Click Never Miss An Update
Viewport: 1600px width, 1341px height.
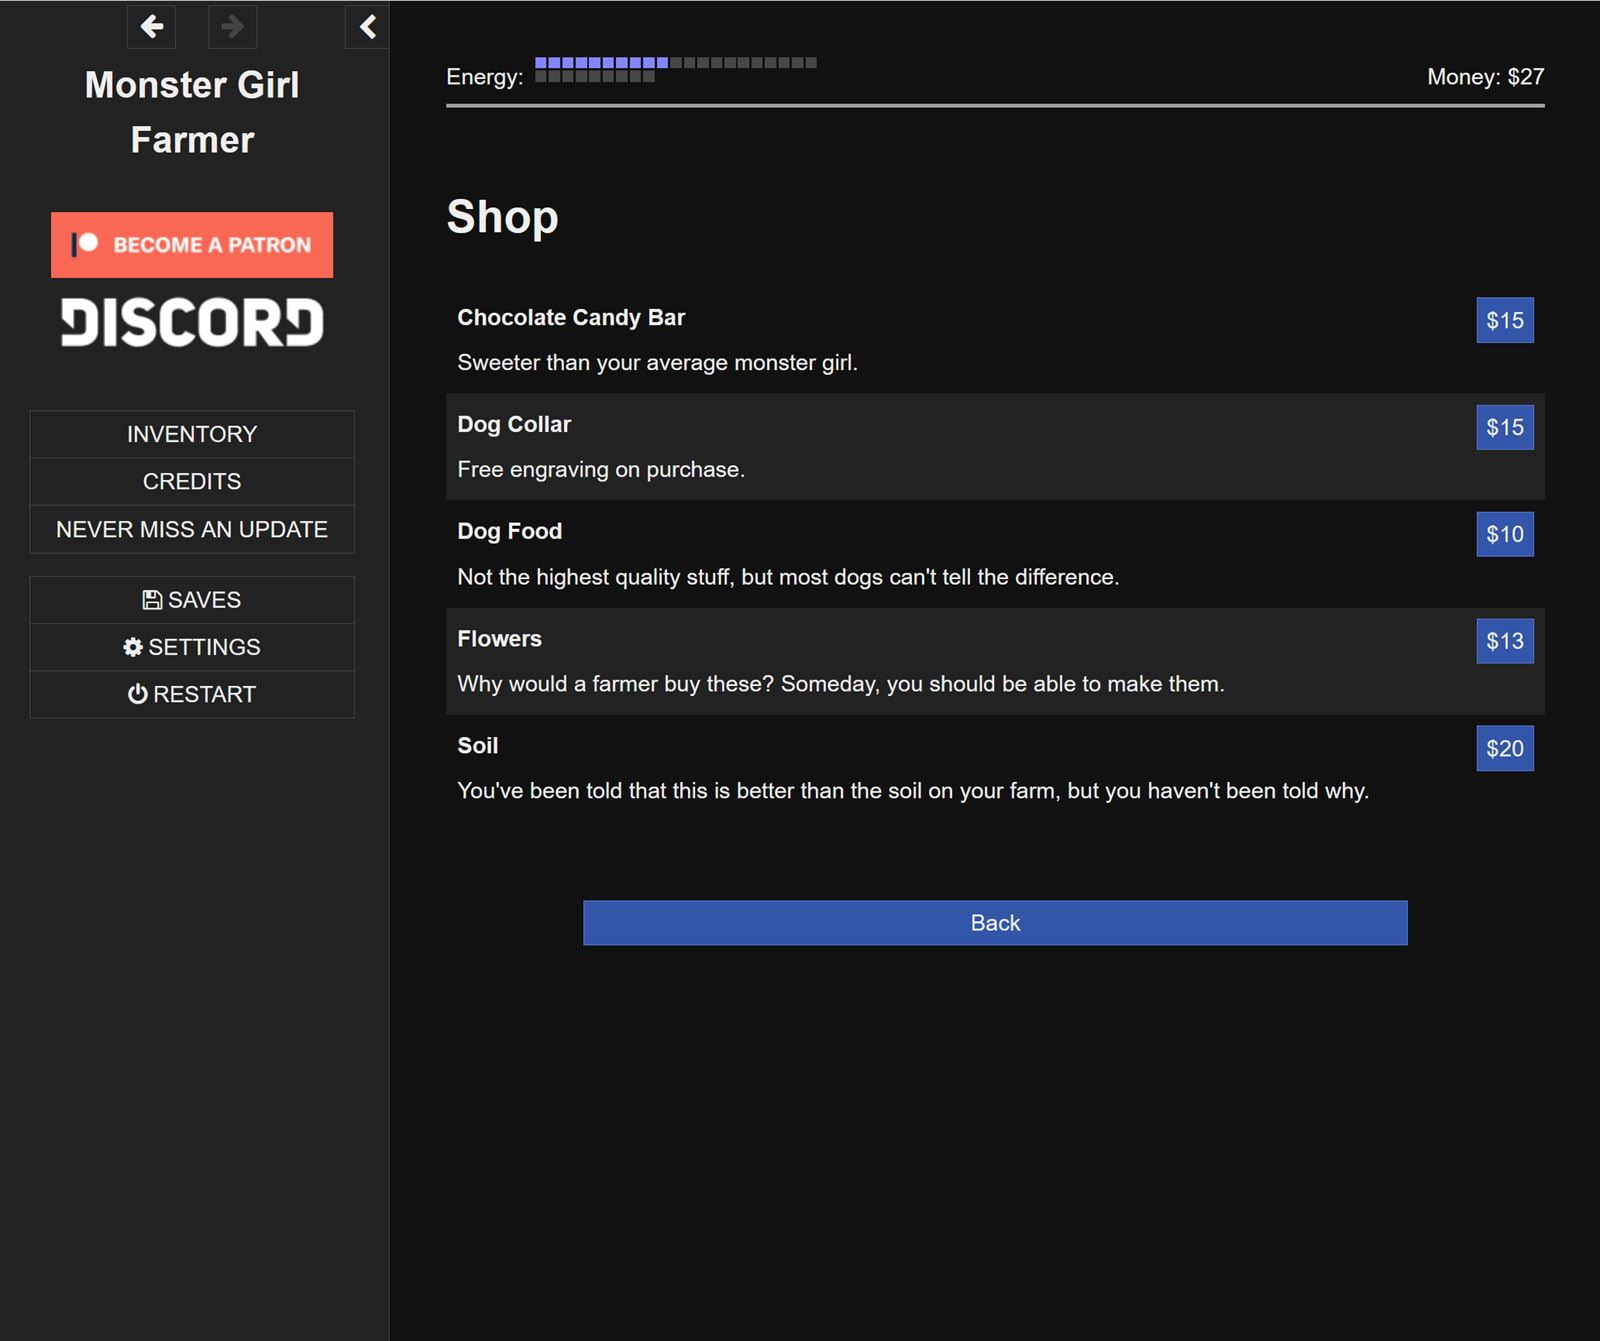click(x=192, y=529)
